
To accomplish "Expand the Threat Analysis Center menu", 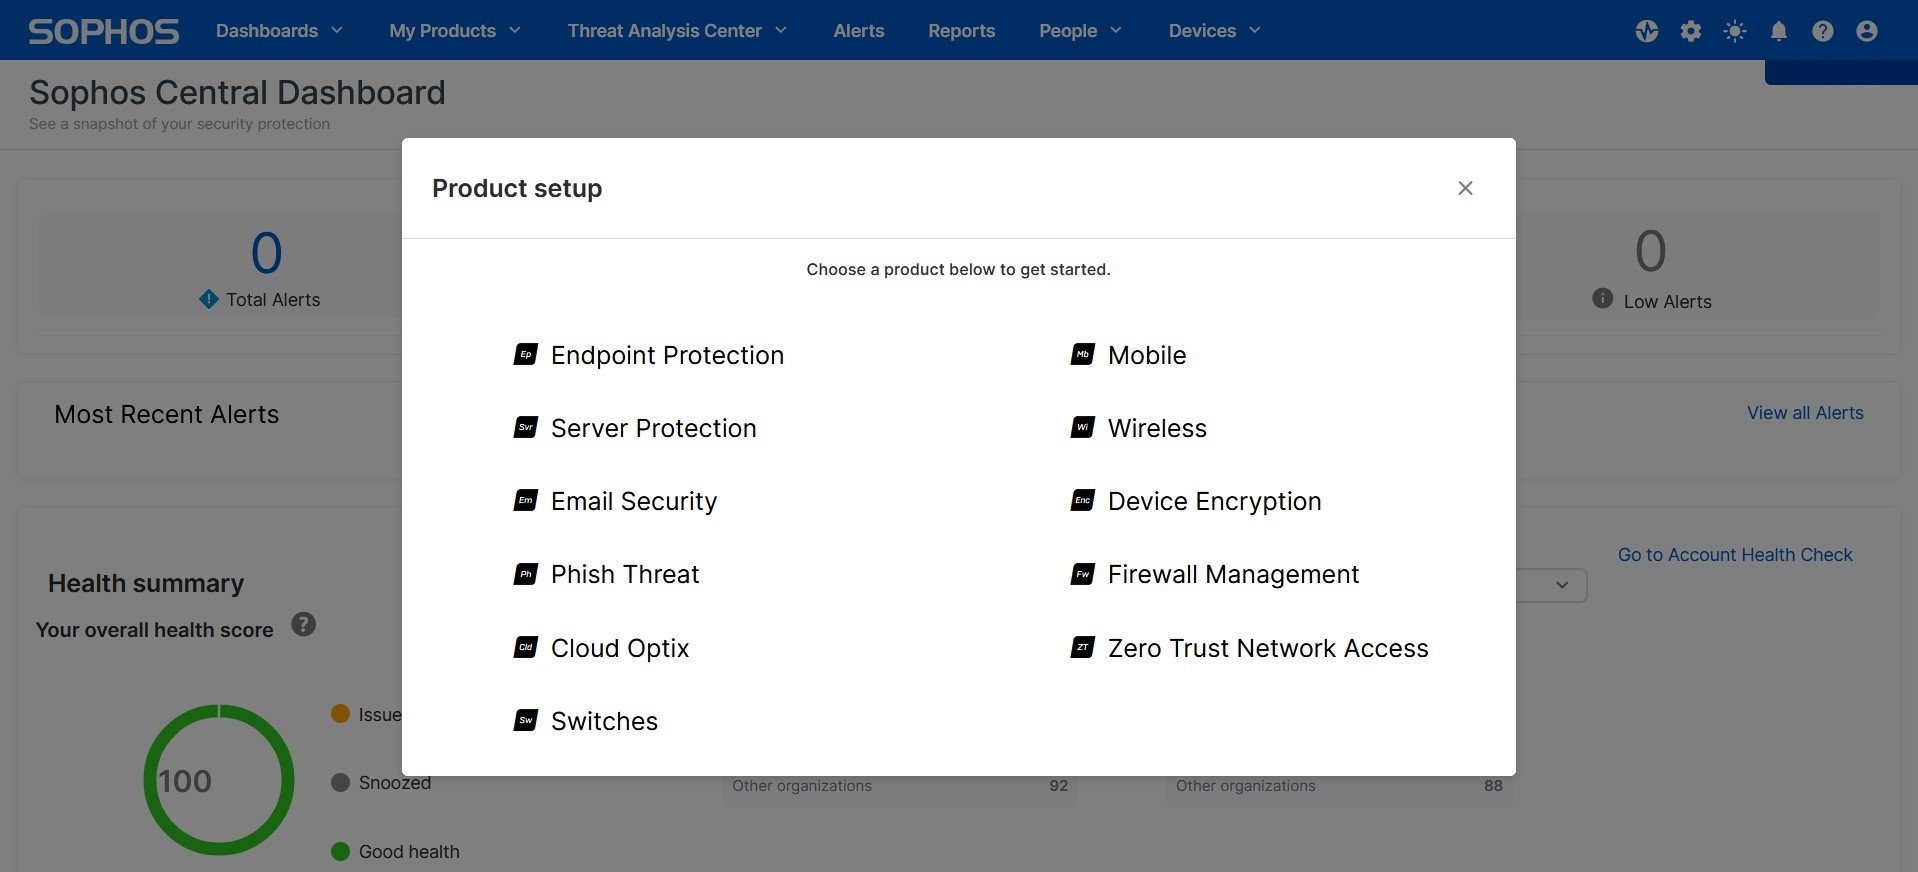I will pos(677,31).
